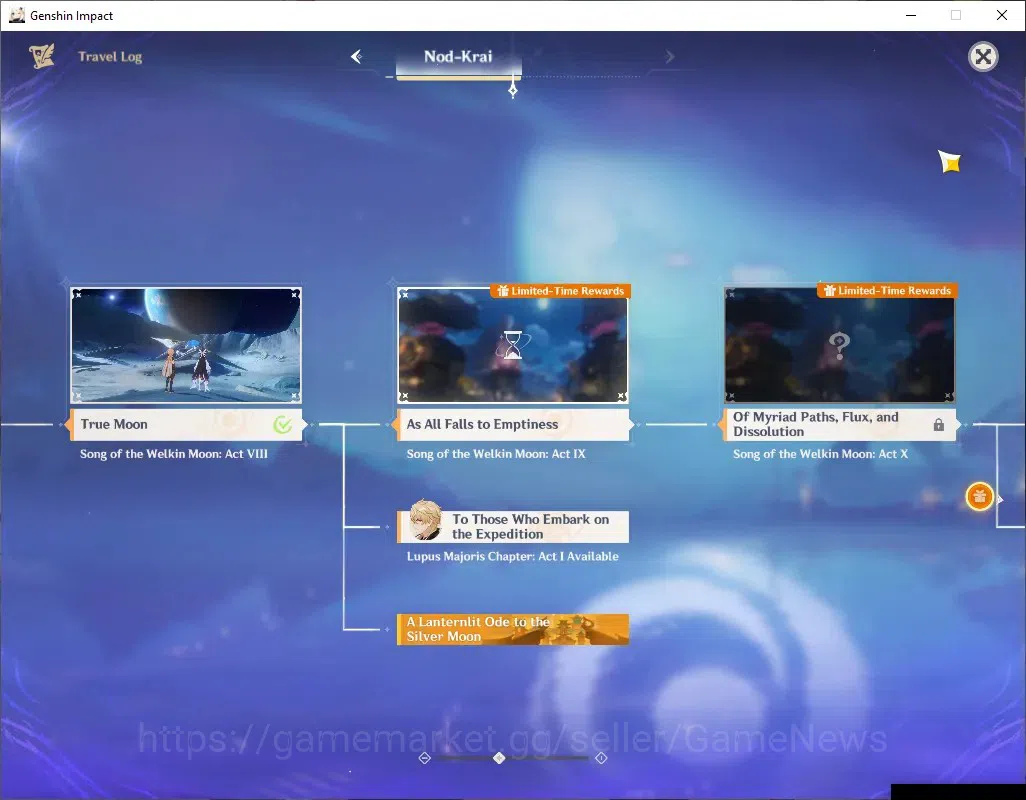Click left end marker of bottom timeline slider
1026x800 pixels.
[x=425, y=758]
